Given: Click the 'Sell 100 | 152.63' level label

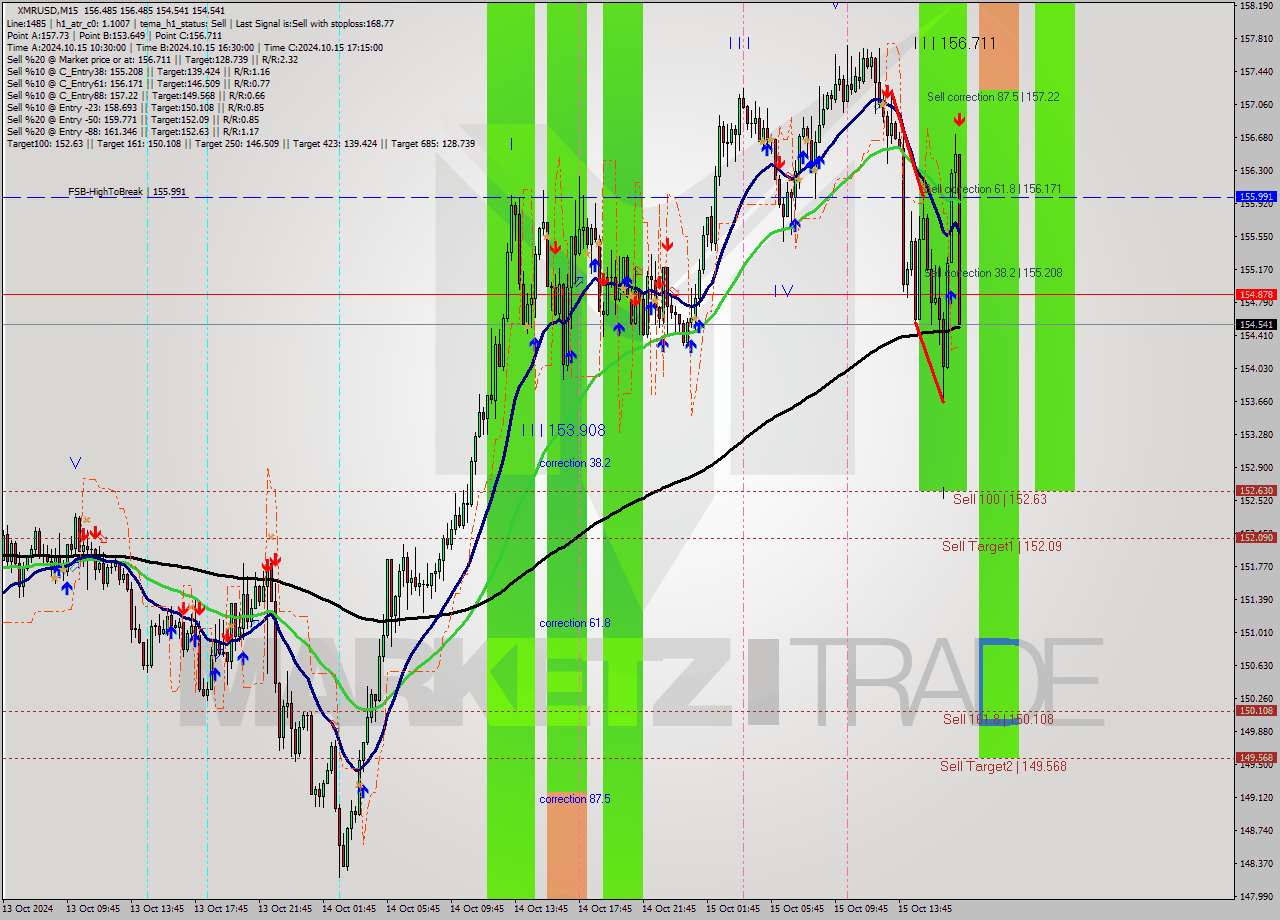Looking at the screenshot, I should point(999,499).
